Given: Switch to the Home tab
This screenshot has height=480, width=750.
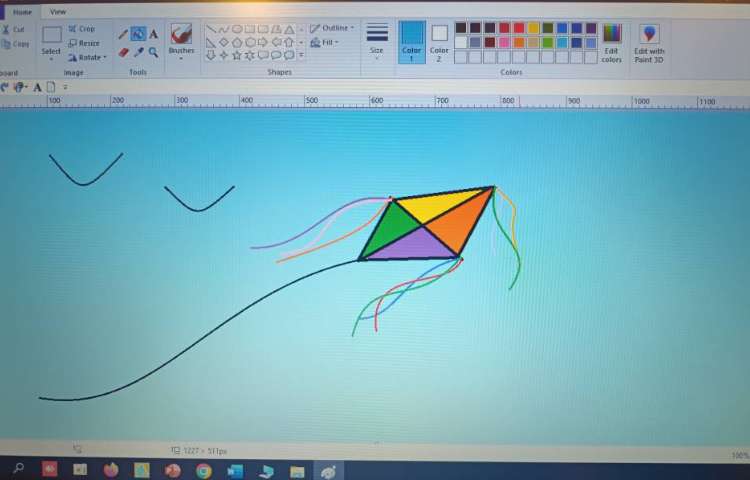Looking at the screenshot, I should click(22, 11).
